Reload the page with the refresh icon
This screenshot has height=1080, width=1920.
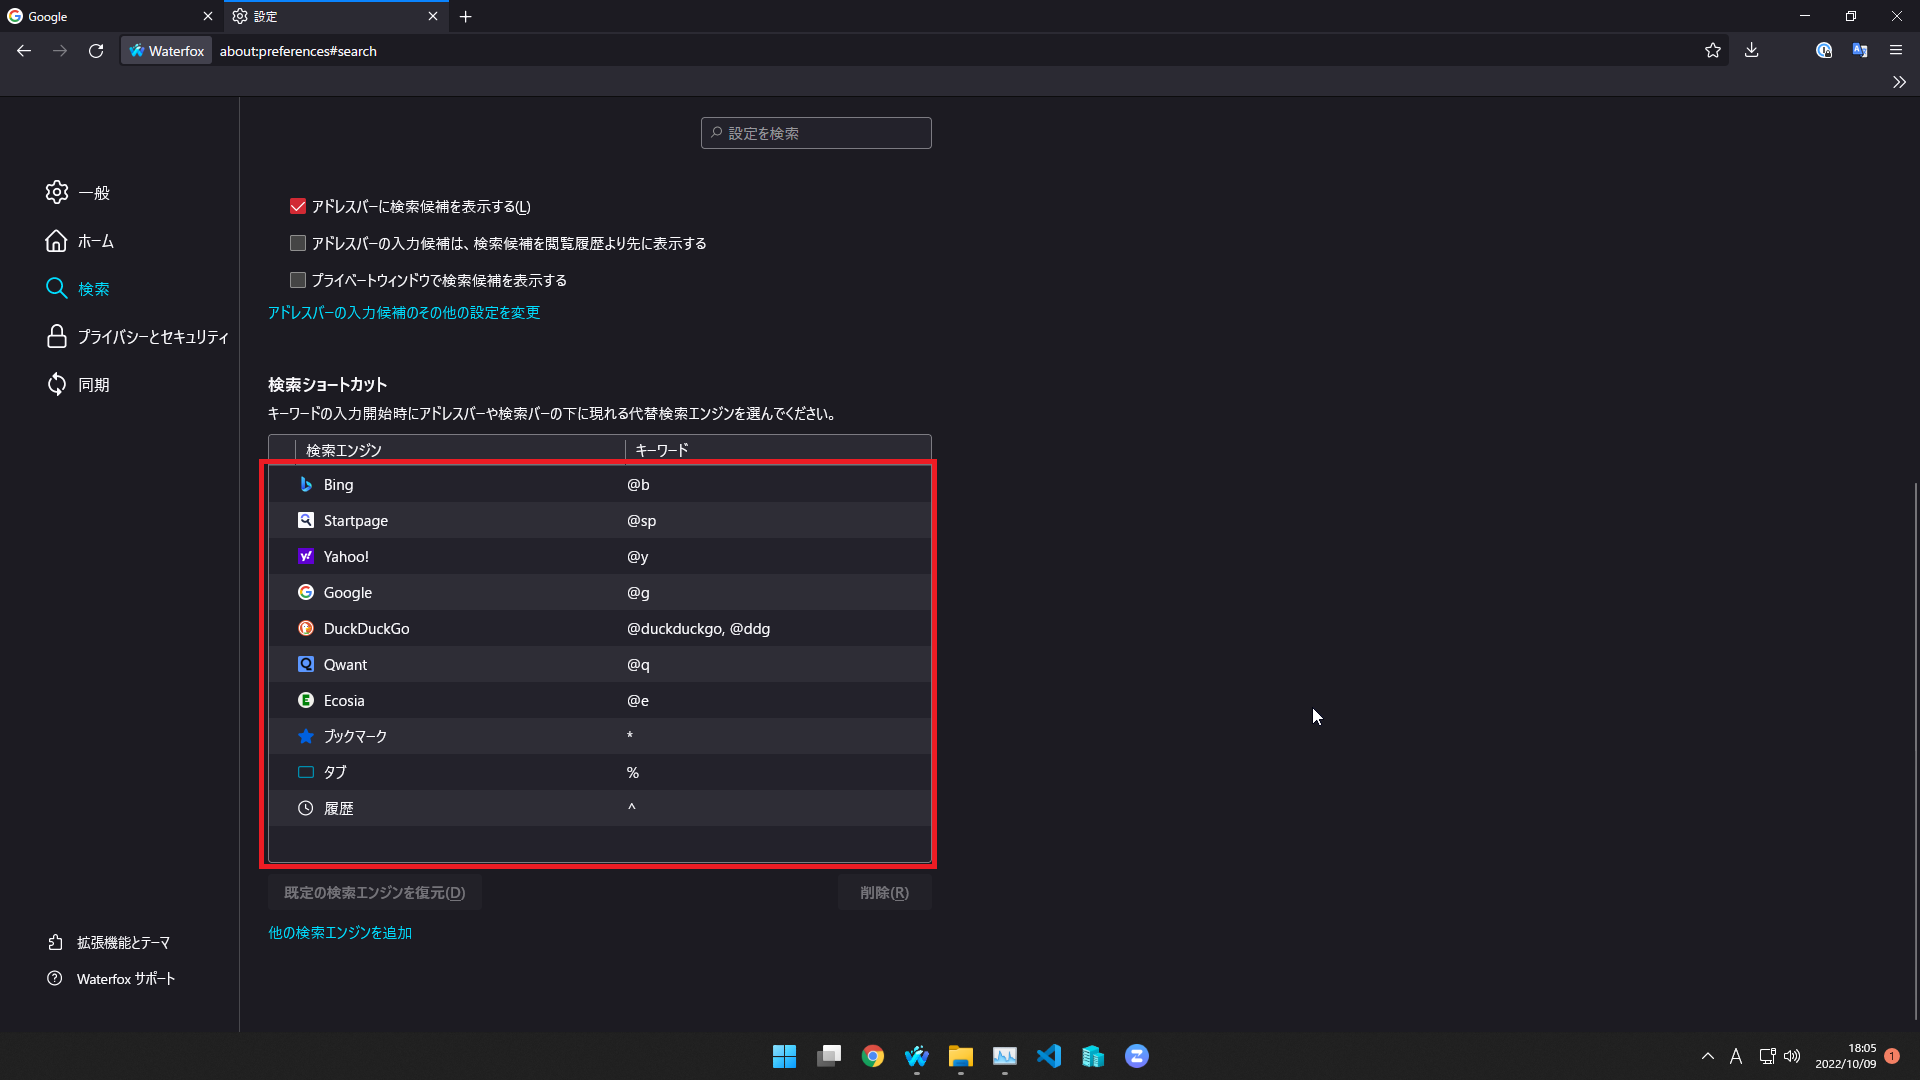(x=96, y=51)
